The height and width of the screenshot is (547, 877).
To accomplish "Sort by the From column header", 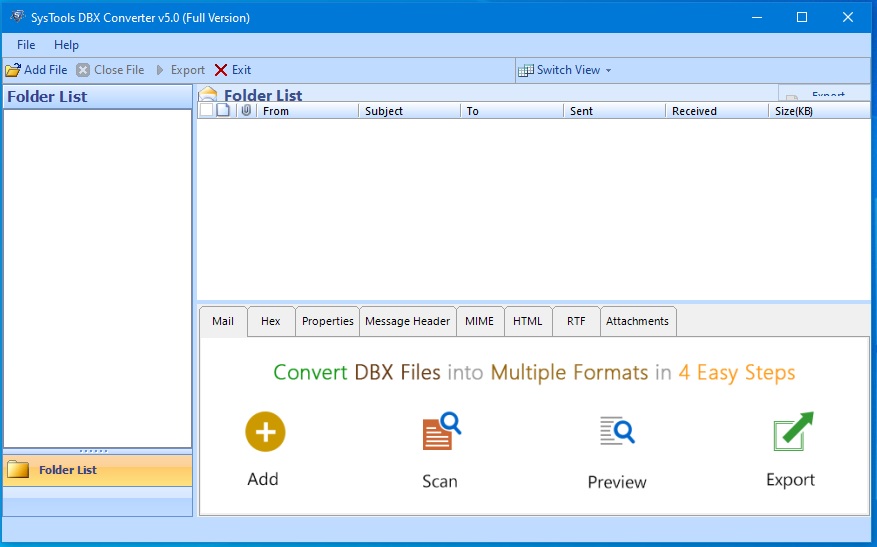I will pos(307,111).
